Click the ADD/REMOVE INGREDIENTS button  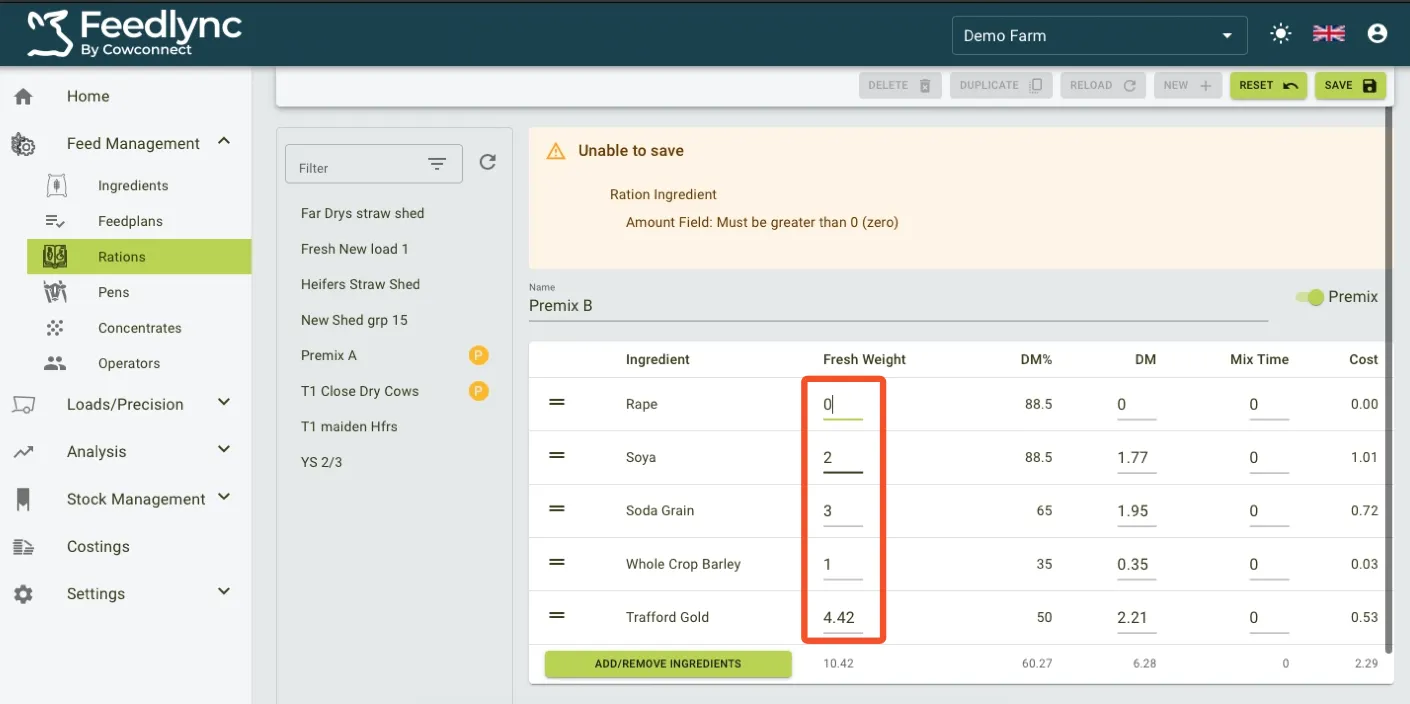click(x=668, y=664)
